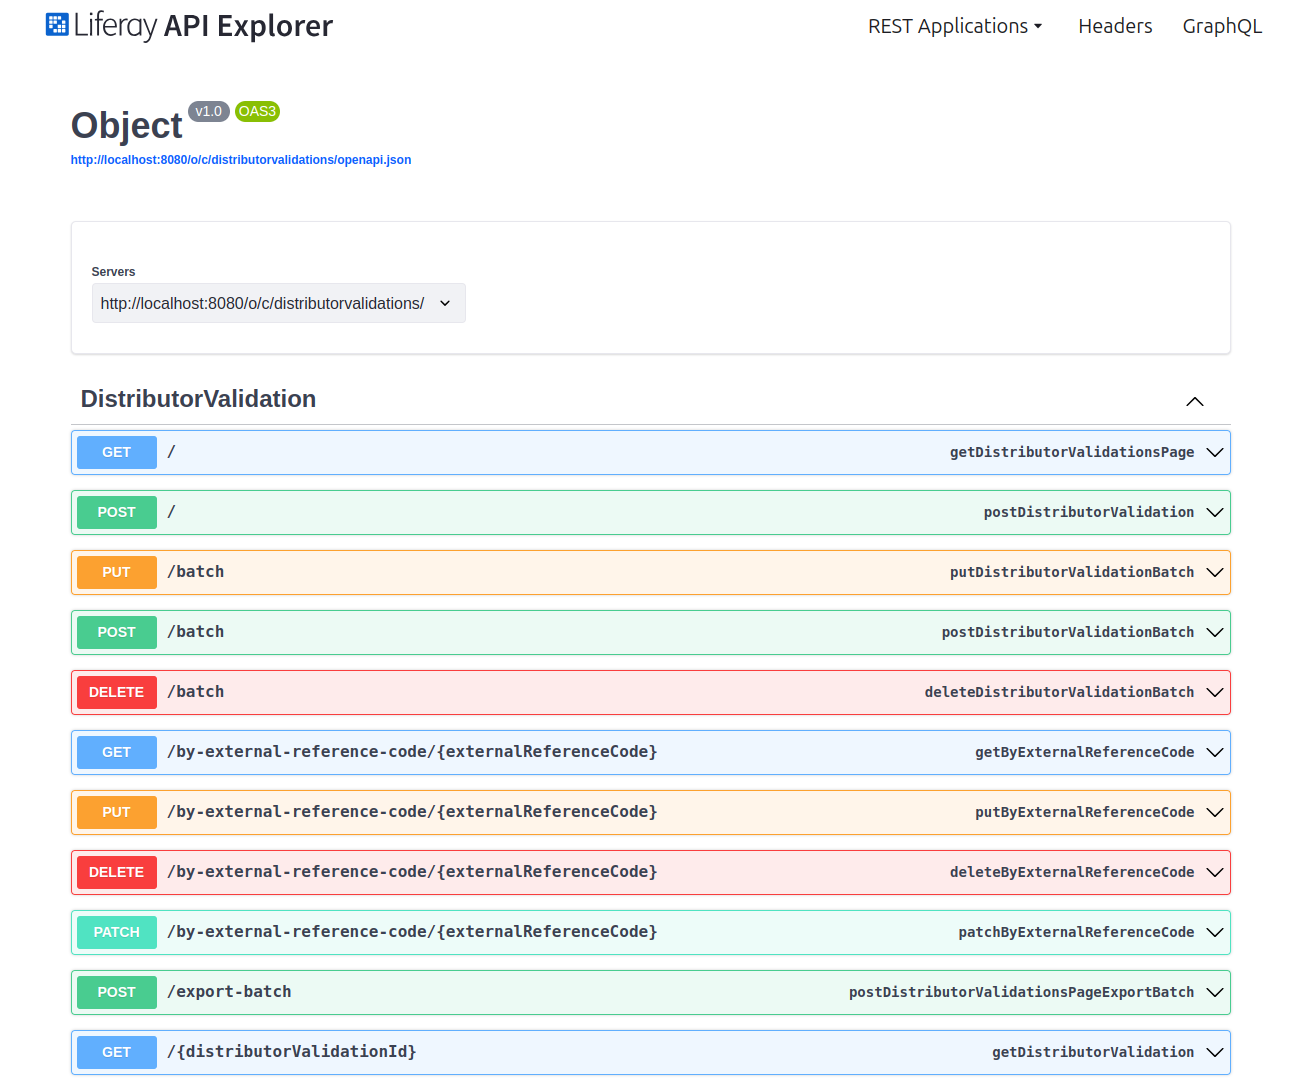Expand getDistributorValidationsPage chevron arrow
The height and width of the screenshot is (1083, 1296).
tap(1214, 452)
